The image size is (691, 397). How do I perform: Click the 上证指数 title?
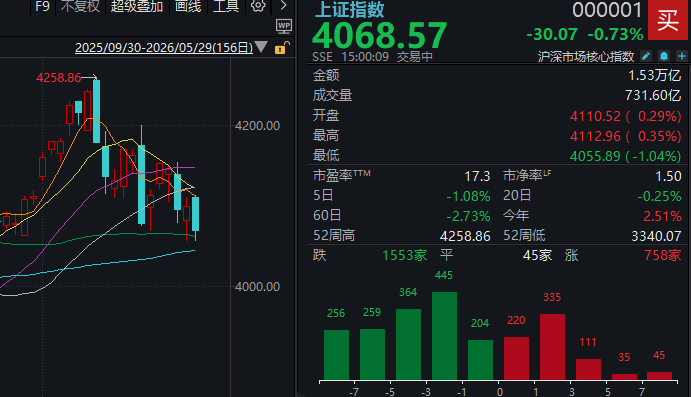point(349,9)
